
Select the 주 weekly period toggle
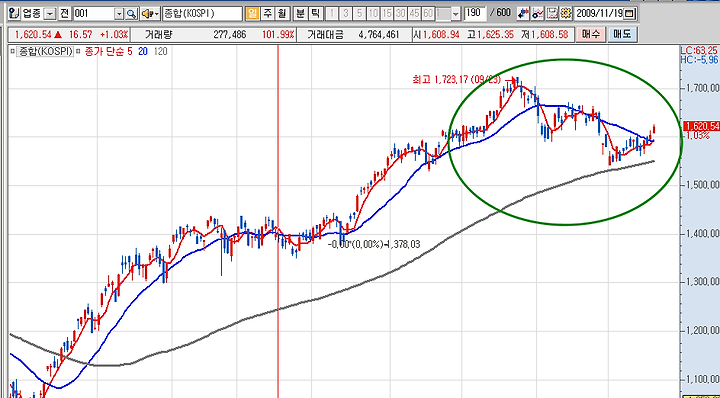pyautogui.click(x=267, y=14)
